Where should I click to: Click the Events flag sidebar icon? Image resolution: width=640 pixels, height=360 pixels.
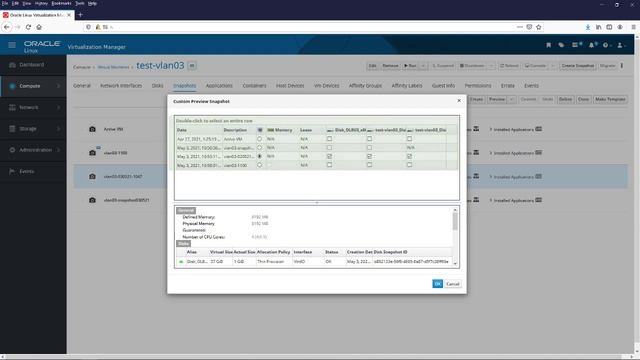click(x=12, y=171)
